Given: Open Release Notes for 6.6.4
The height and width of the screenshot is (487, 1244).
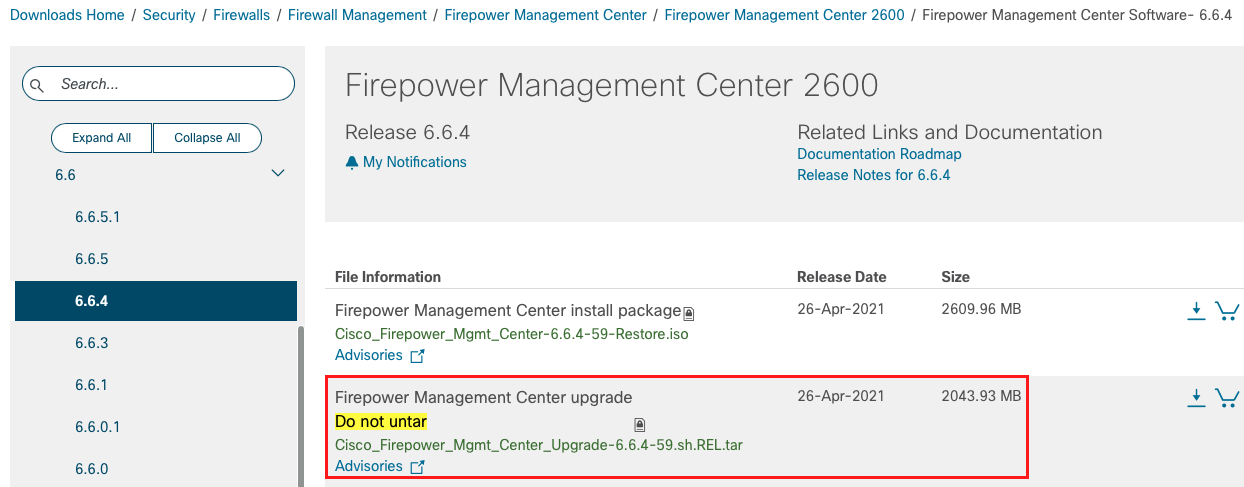Looking at the screenshot, I should [x=873, y=175].
